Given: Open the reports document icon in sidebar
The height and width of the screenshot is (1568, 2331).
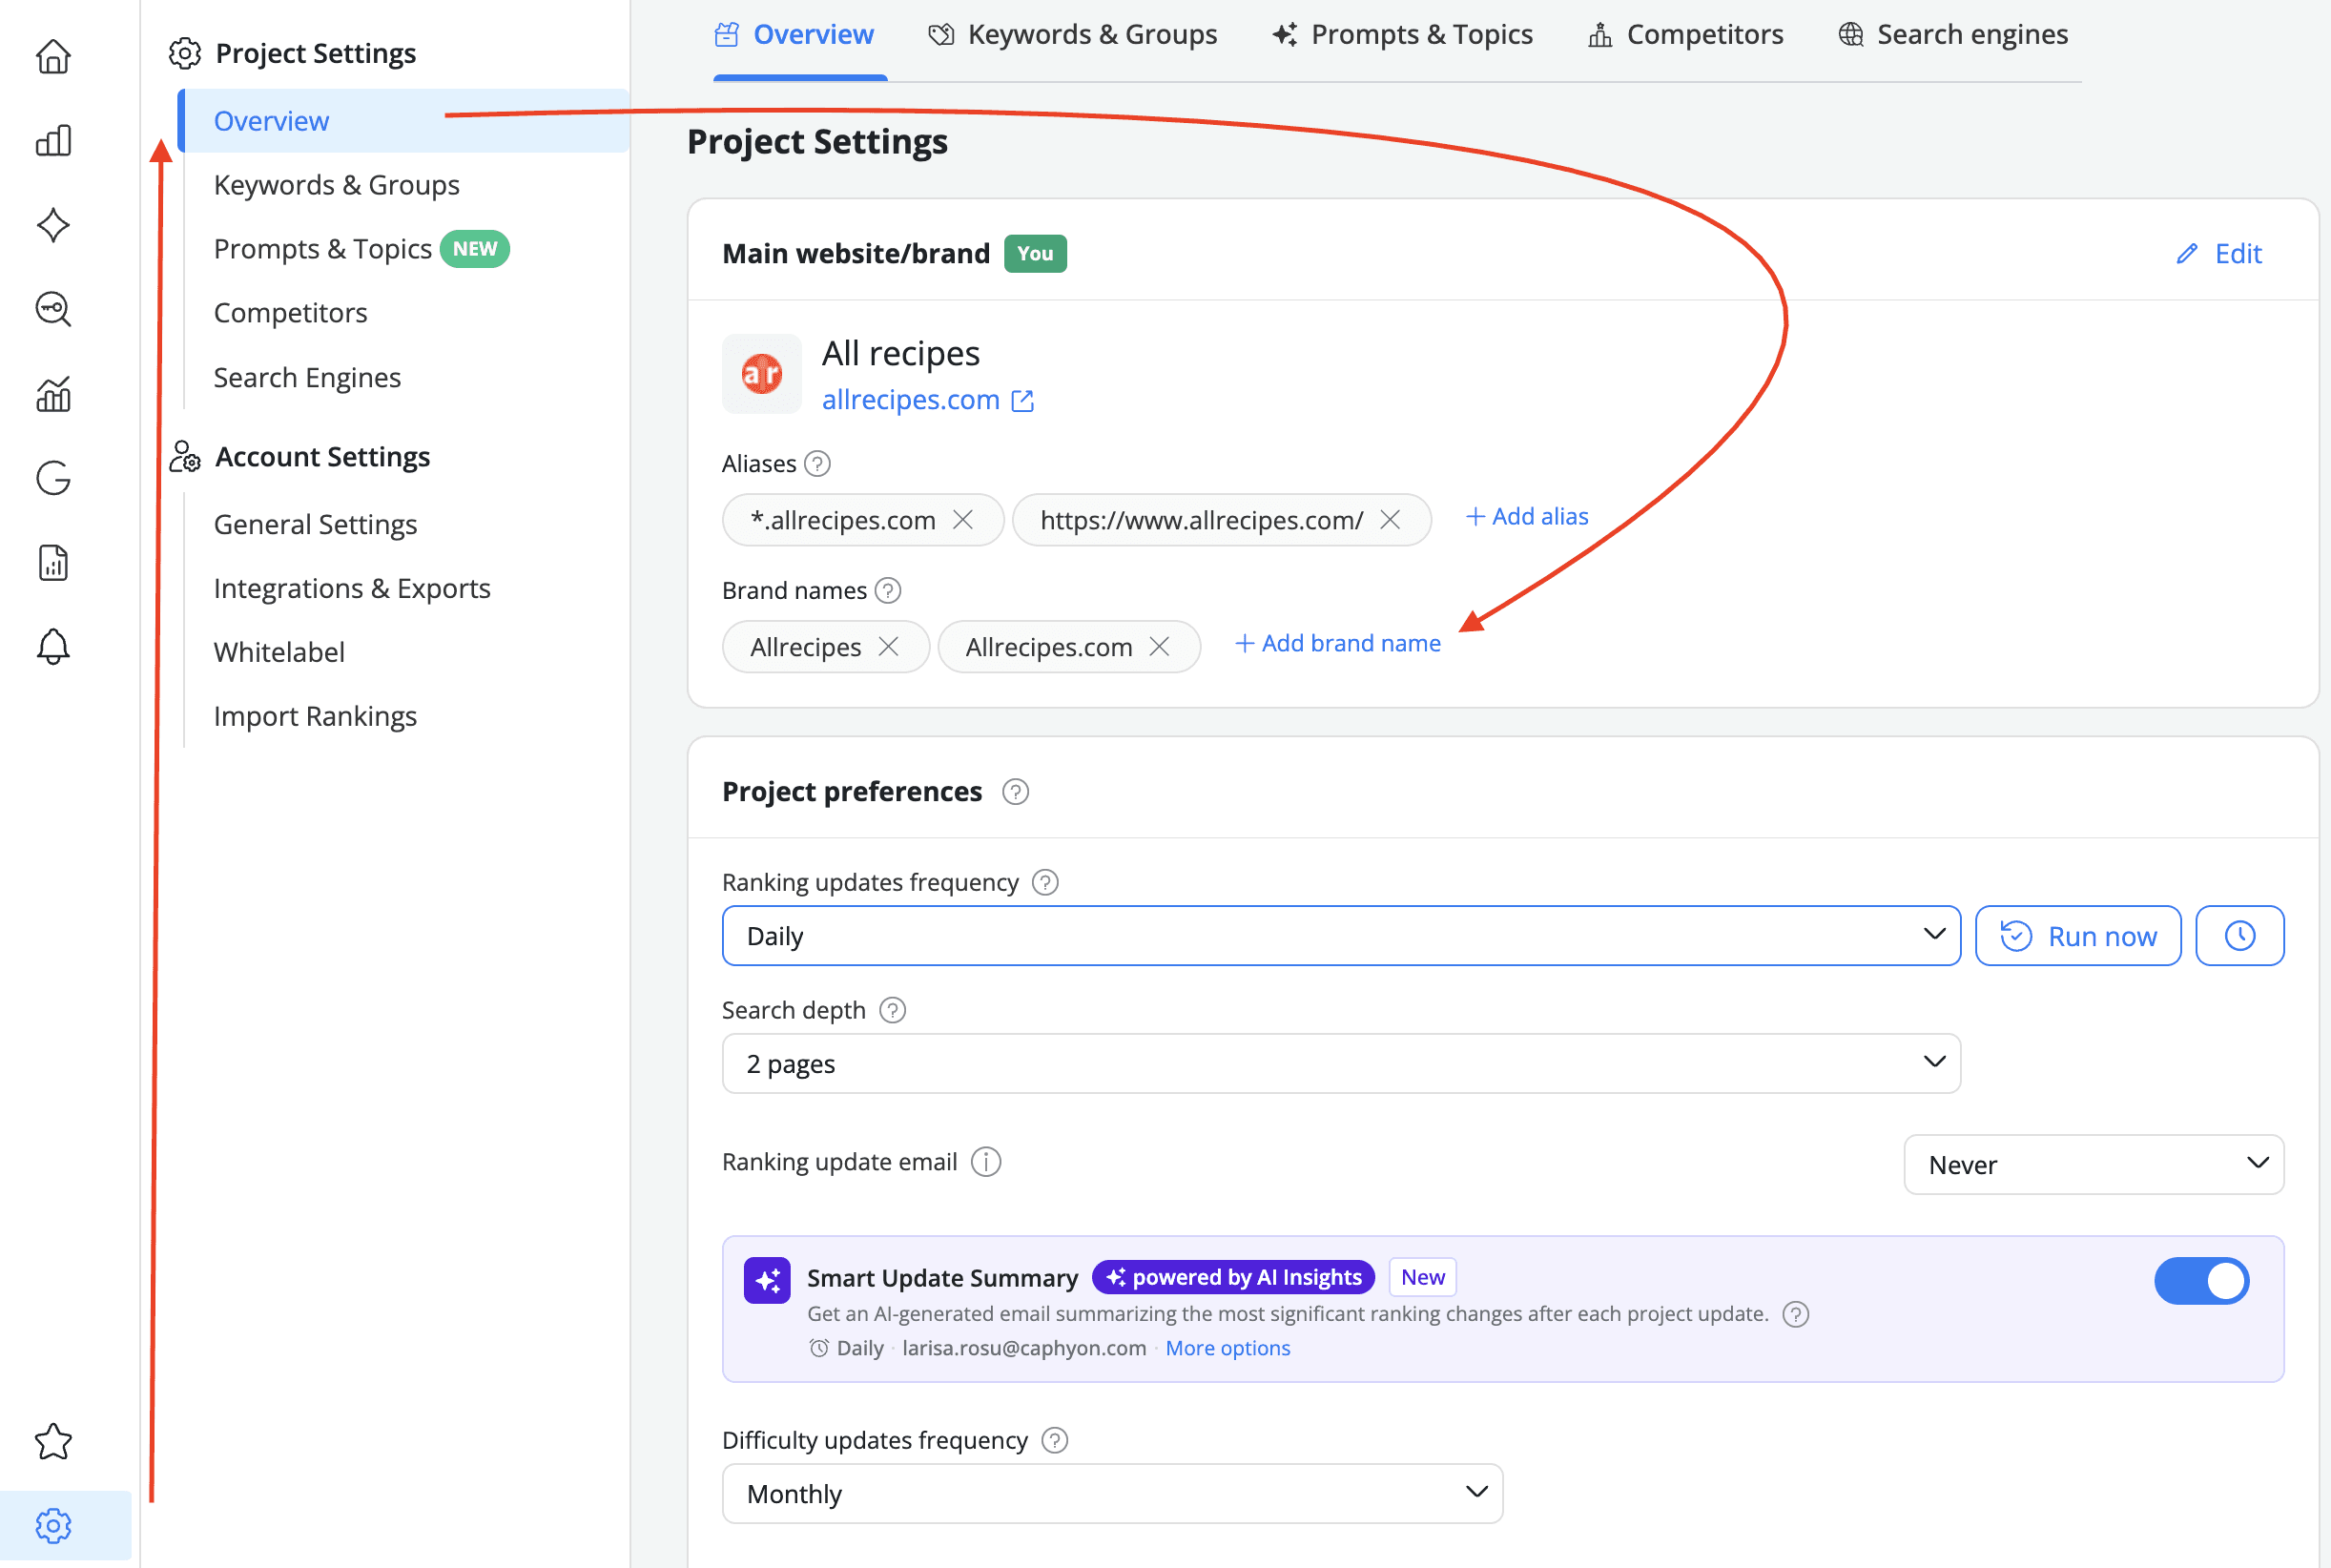Looking at the screenshot, I should point(53,563).
